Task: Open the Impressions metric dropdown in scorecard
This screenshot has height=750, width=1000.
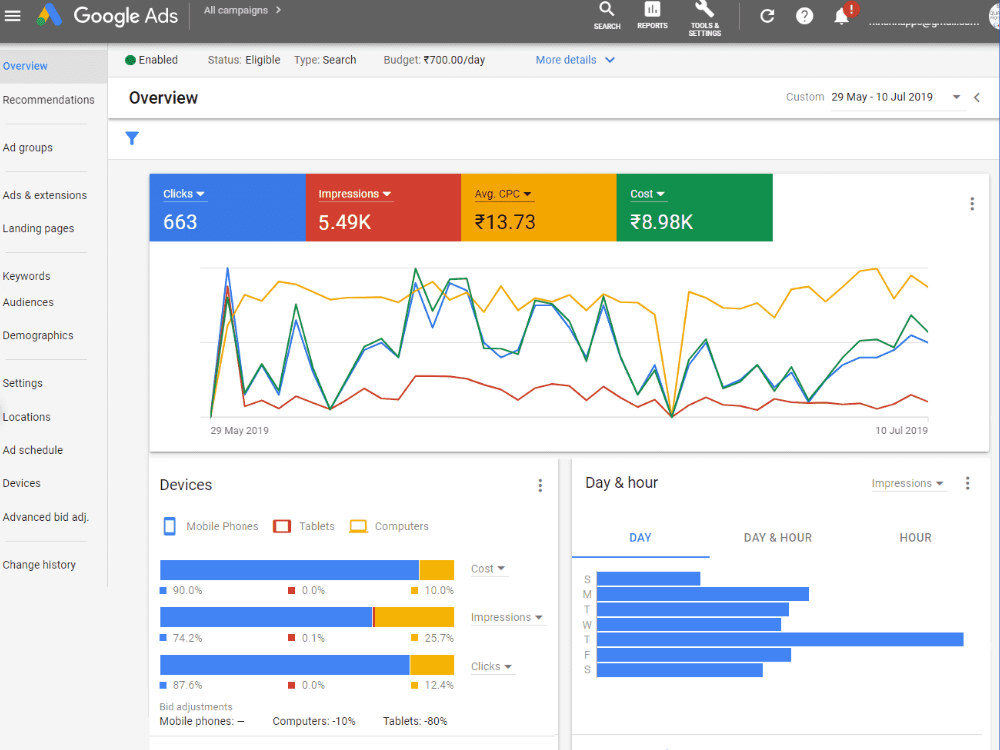Action: pyautogui.click(x=355, y=194)
